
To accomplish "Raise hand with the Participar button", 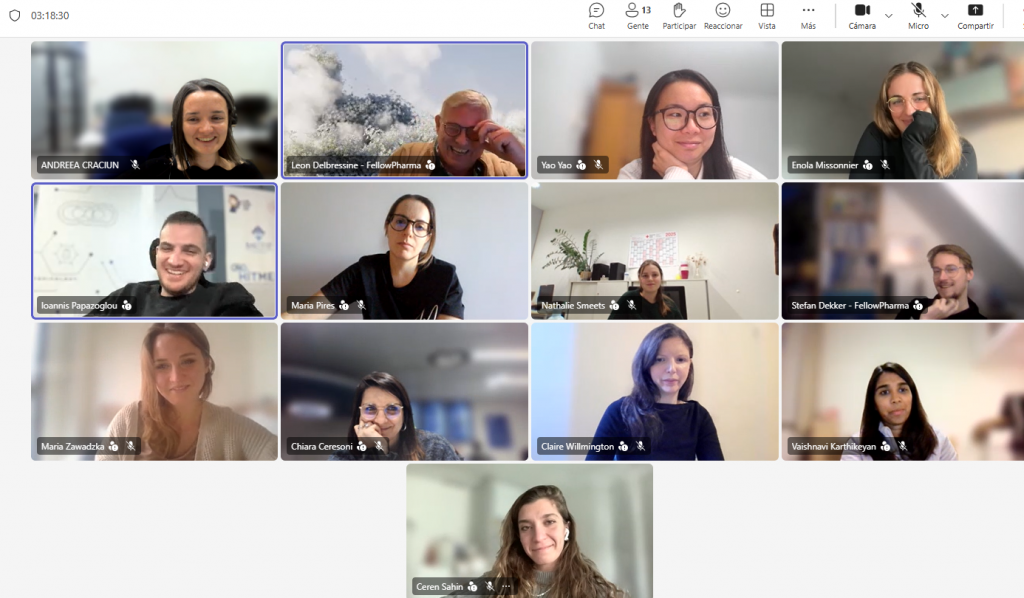I will point(679,16).
